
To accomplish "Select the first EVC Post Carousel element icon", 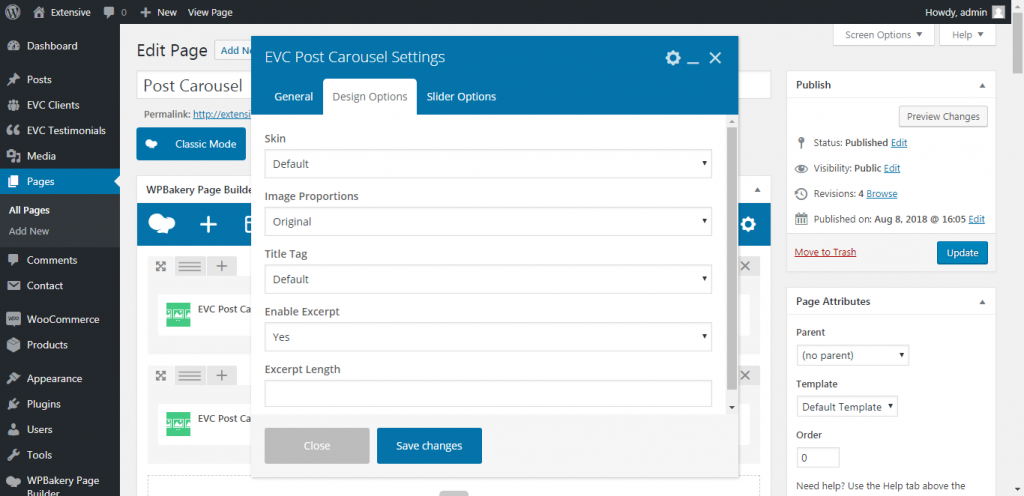I will coord(178,315).
